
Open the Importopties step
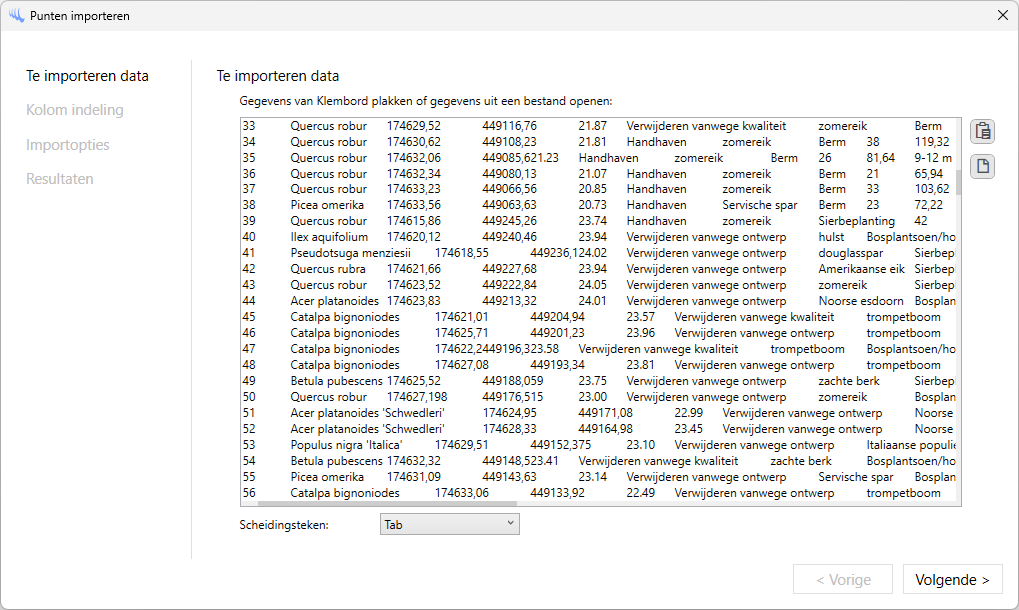tap(68, 145)
